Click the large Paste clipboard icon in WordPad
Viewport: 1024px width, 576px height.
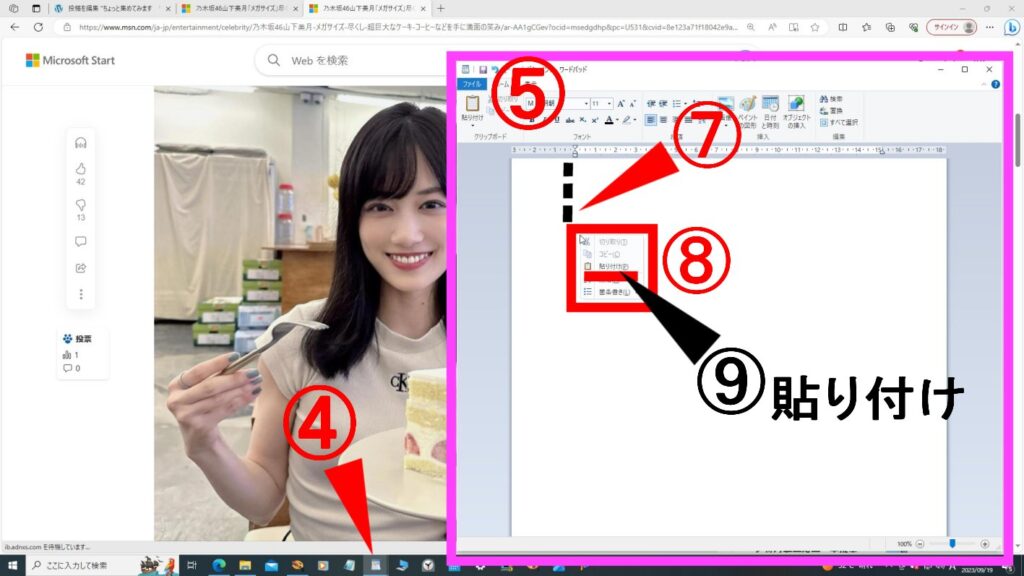point(472,103)
